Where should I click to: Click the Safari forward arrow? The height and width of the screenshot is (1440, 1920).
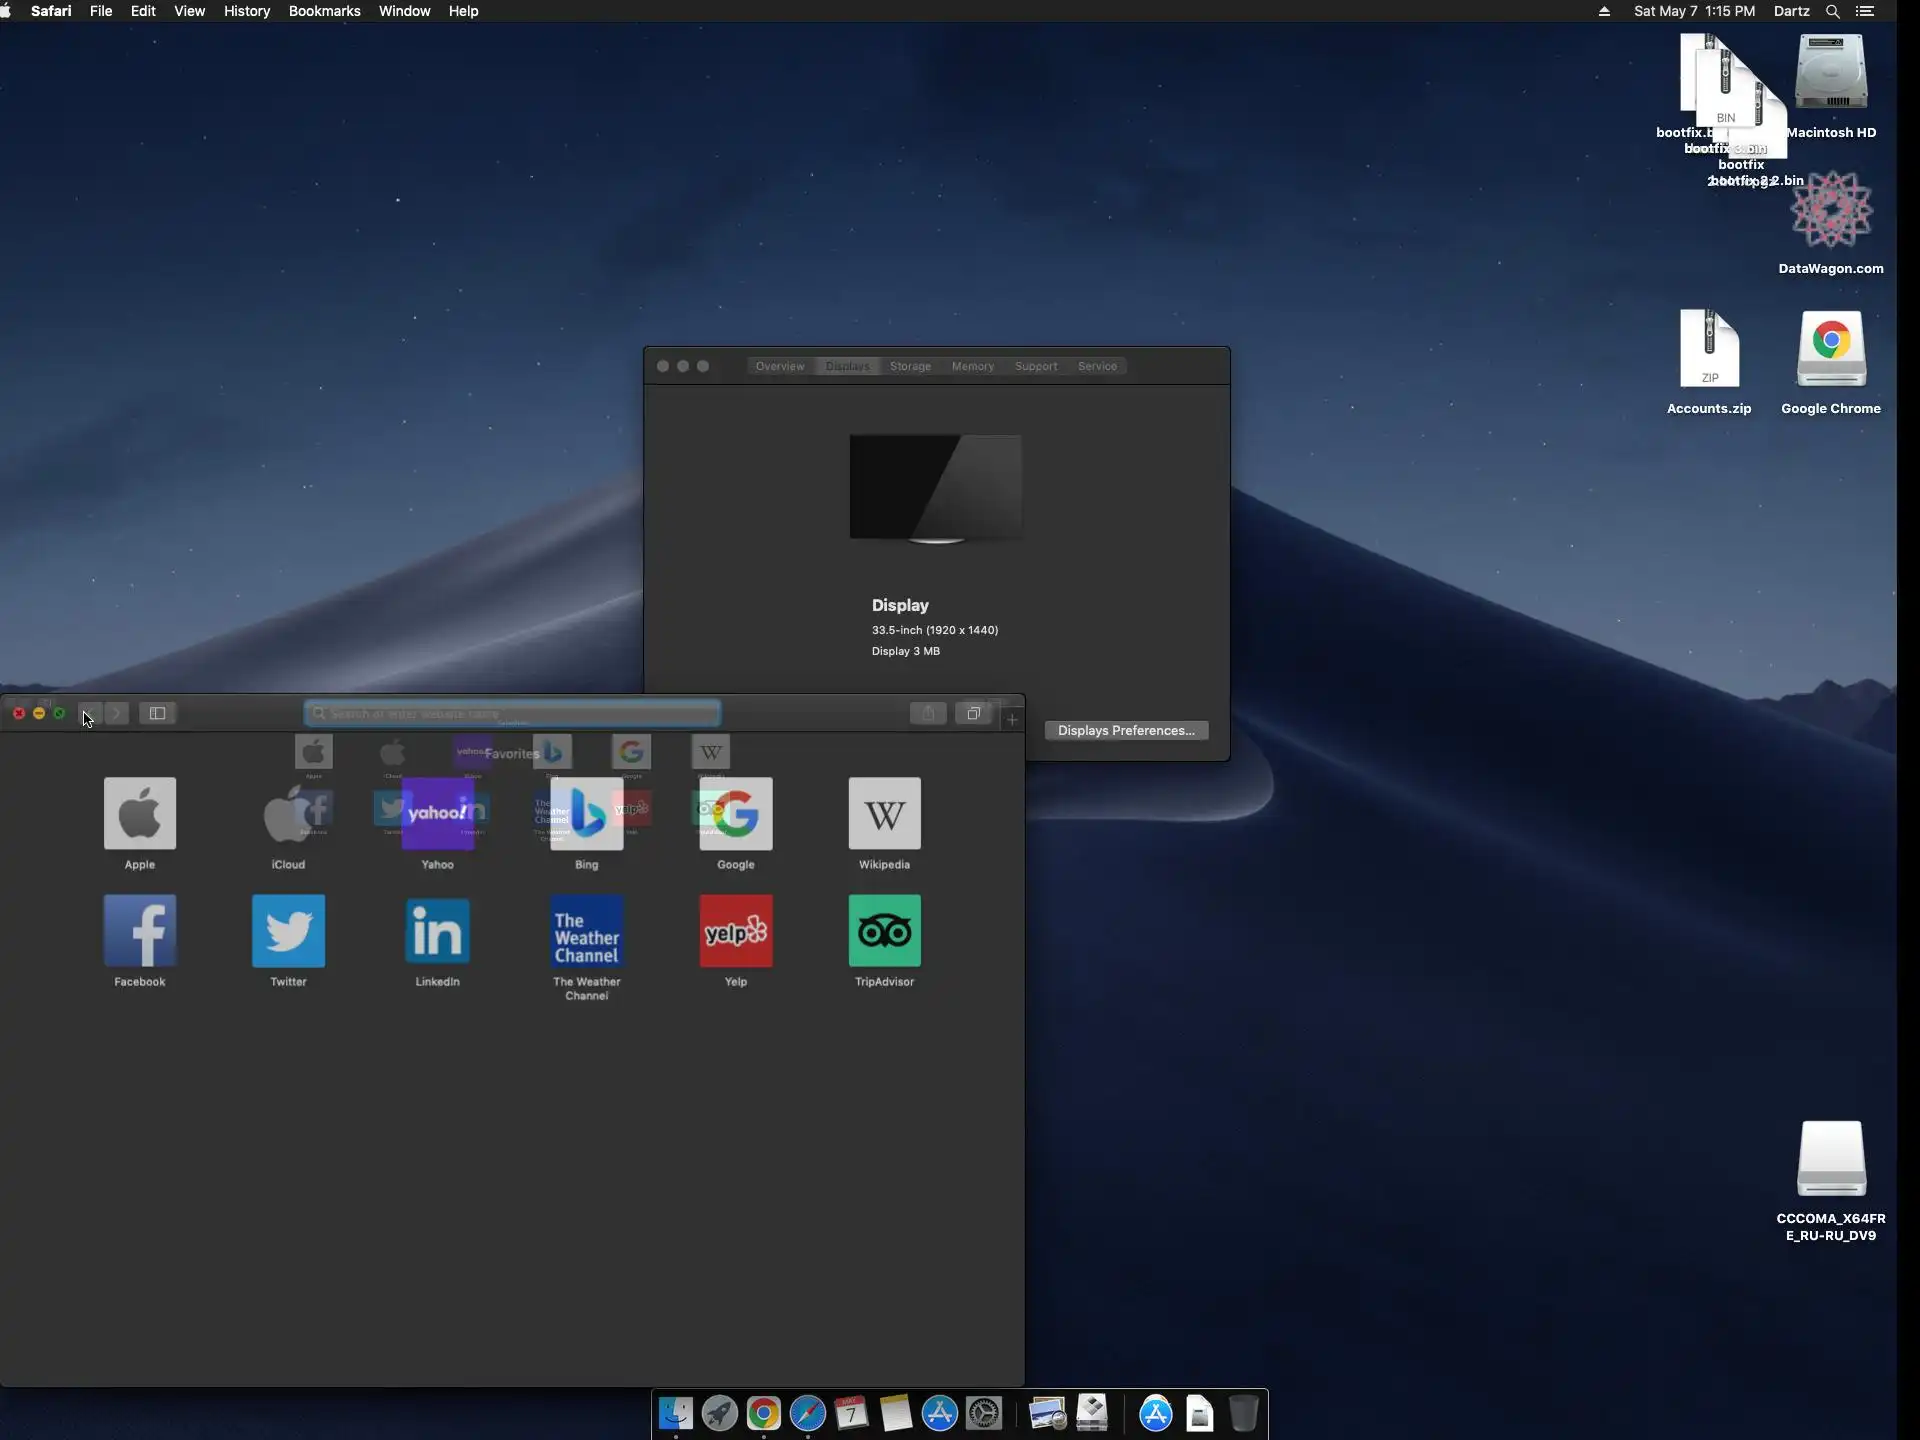117,713
